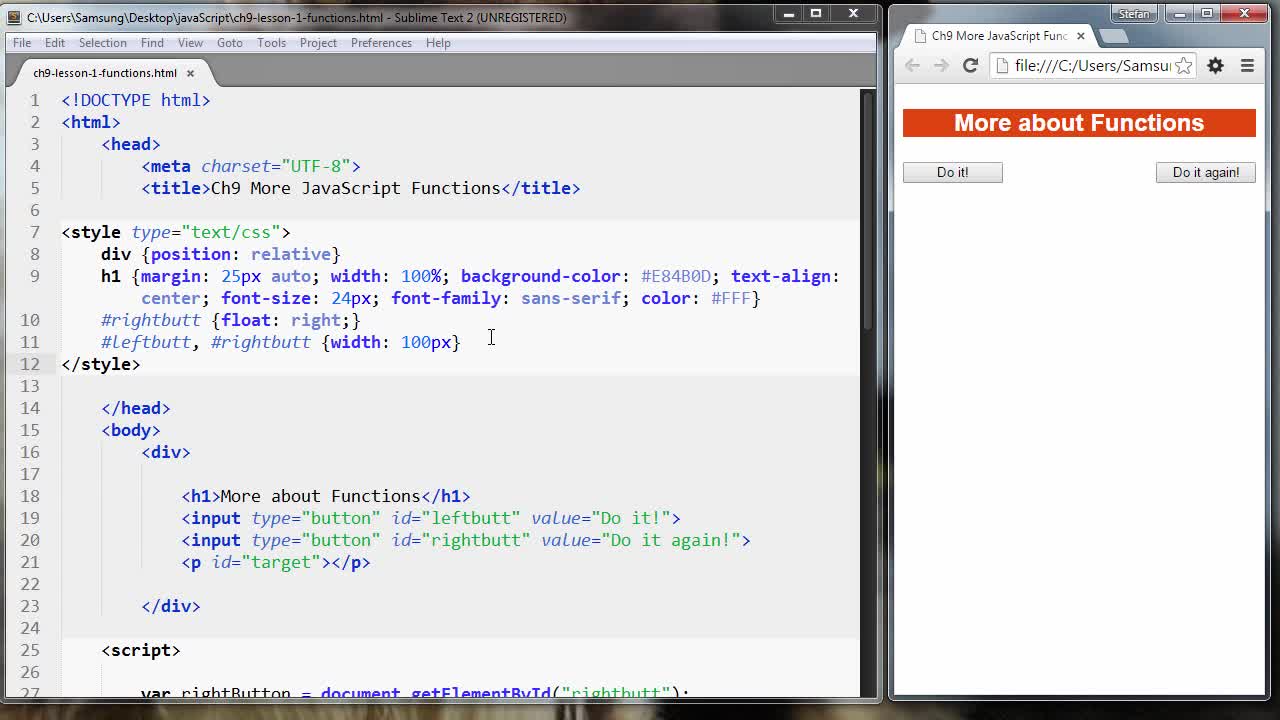Click the id="leftbutt" attribute in code
The height and width of the screenshot is (720, 1280).
456,518
